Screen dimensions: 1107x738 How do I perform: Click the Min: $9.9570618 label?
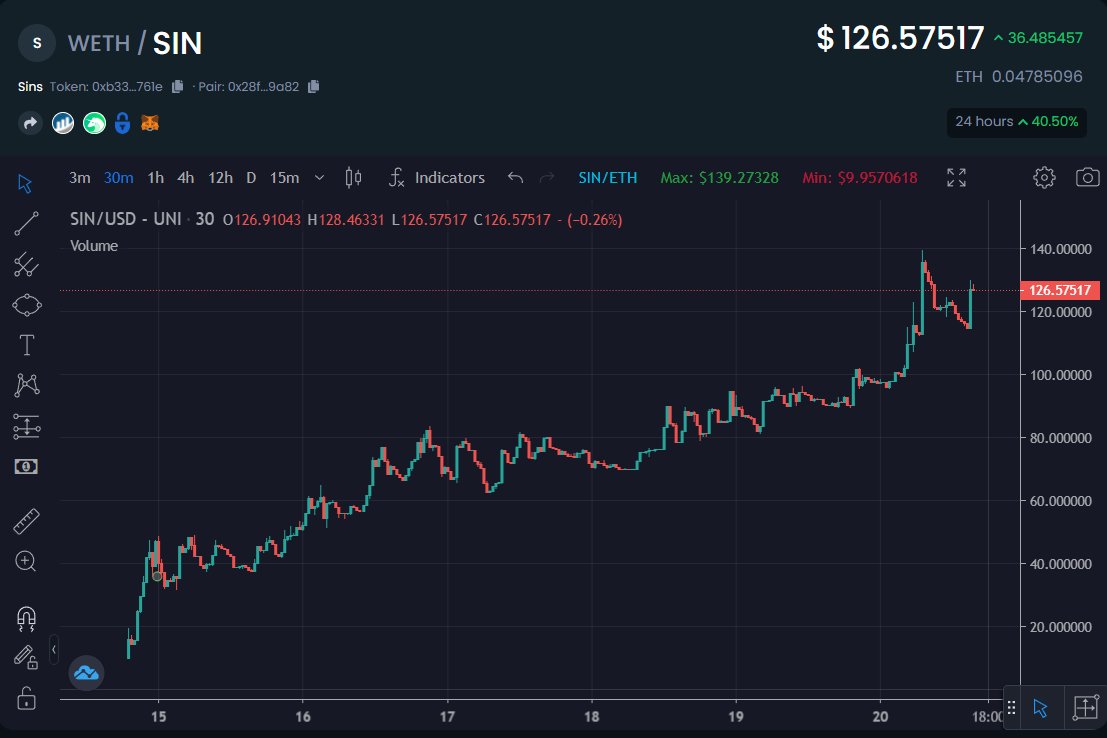[860, 178]
